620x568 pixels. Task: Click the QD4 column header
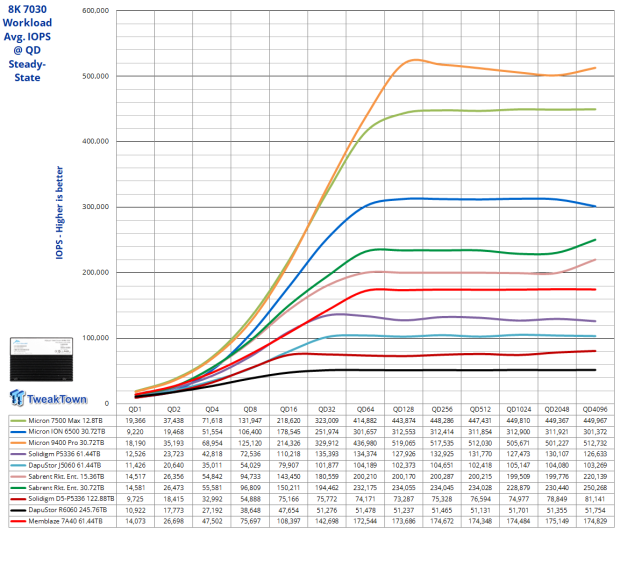coord(212,409)
